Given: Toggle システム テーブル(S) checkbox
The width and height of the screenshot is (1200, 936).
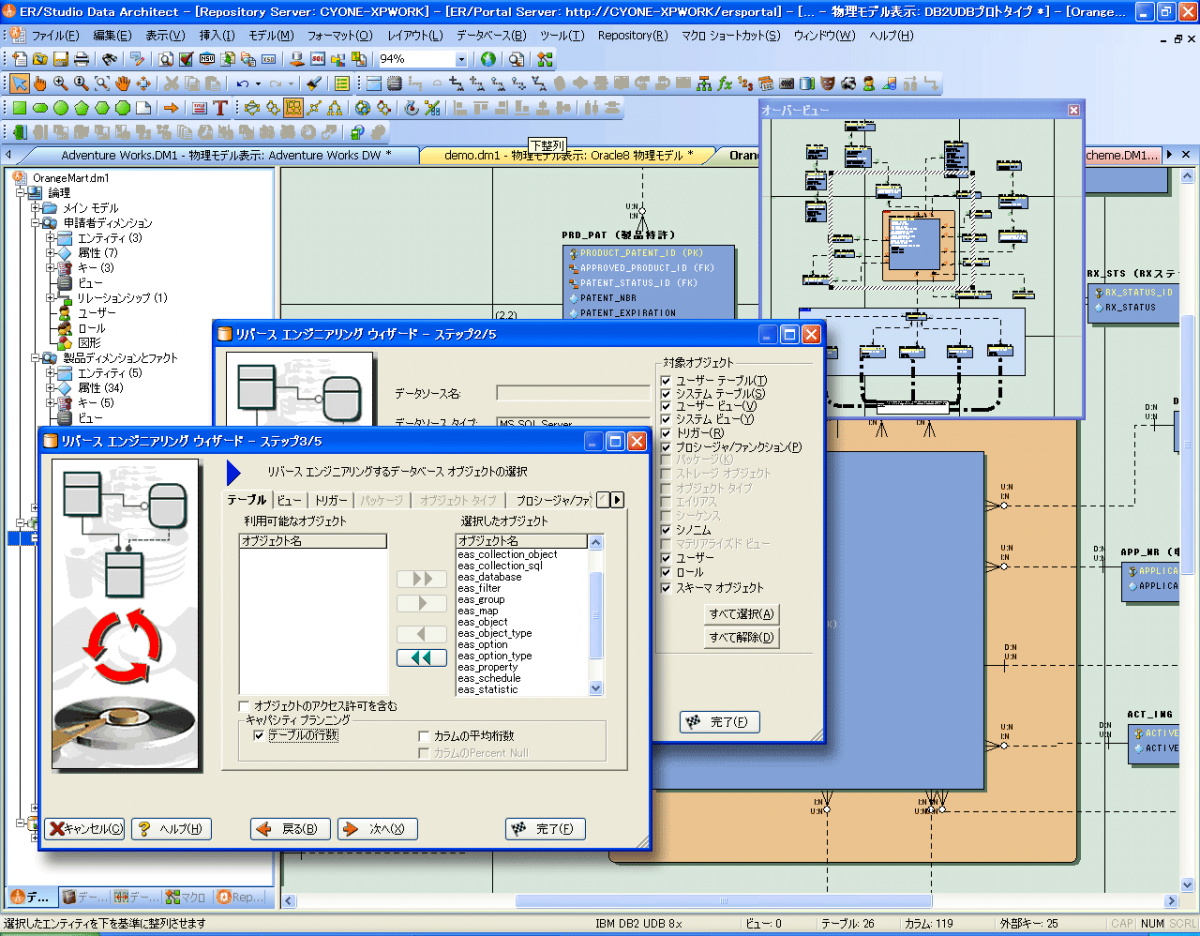Looking at the screenshot, I should click(666, 394).
